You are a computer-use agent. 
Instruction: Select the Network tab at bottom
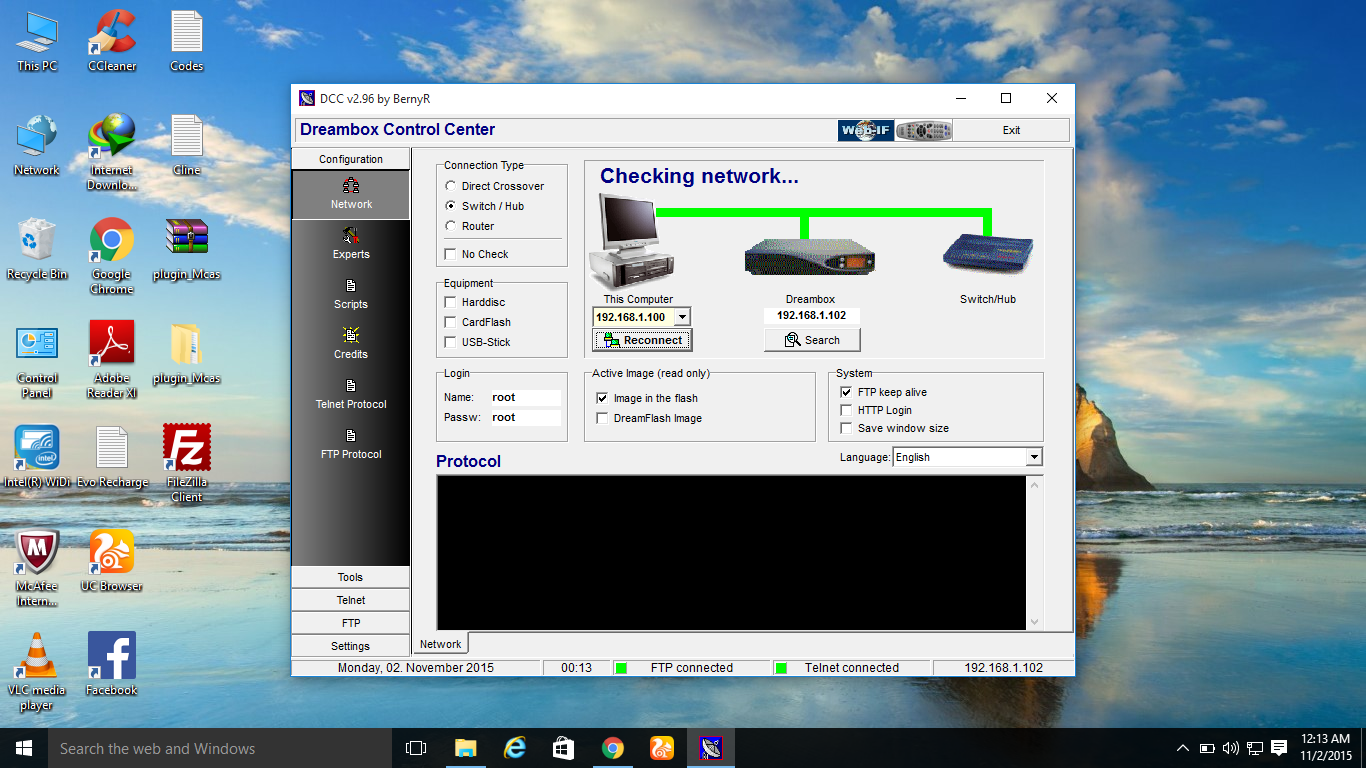point(440,644)
